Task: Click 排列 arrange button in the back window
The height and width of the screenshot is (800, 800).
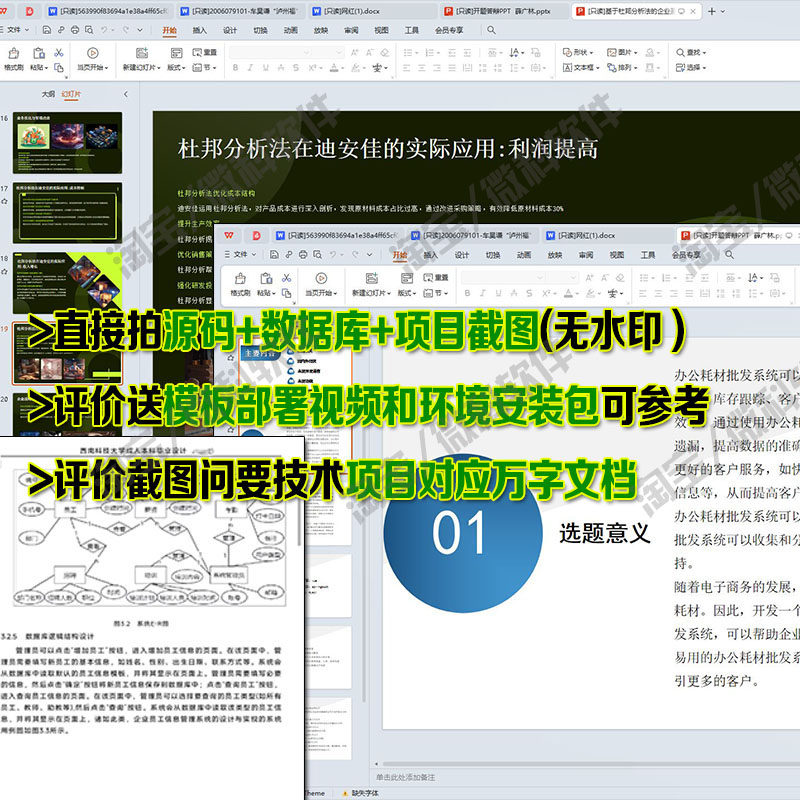Action: [x=621, y=67]
